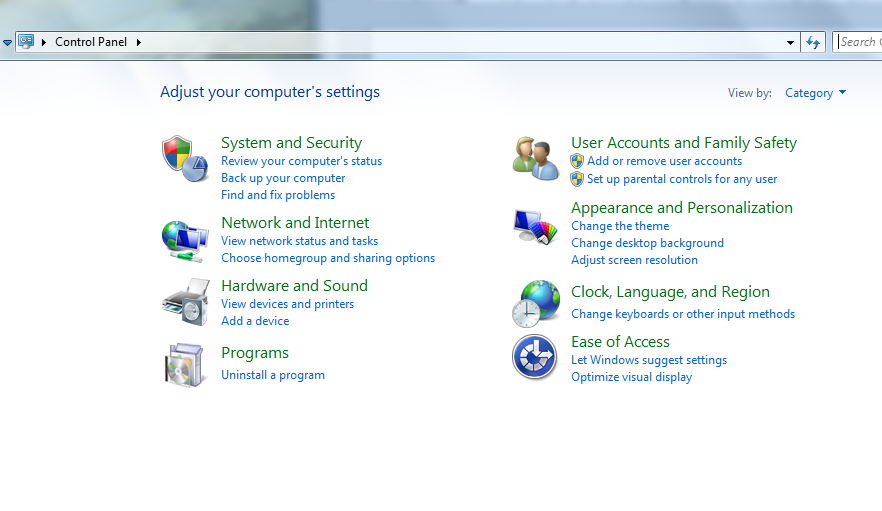
Task: Open Ease of Access heading
Action: click(620, 342)
